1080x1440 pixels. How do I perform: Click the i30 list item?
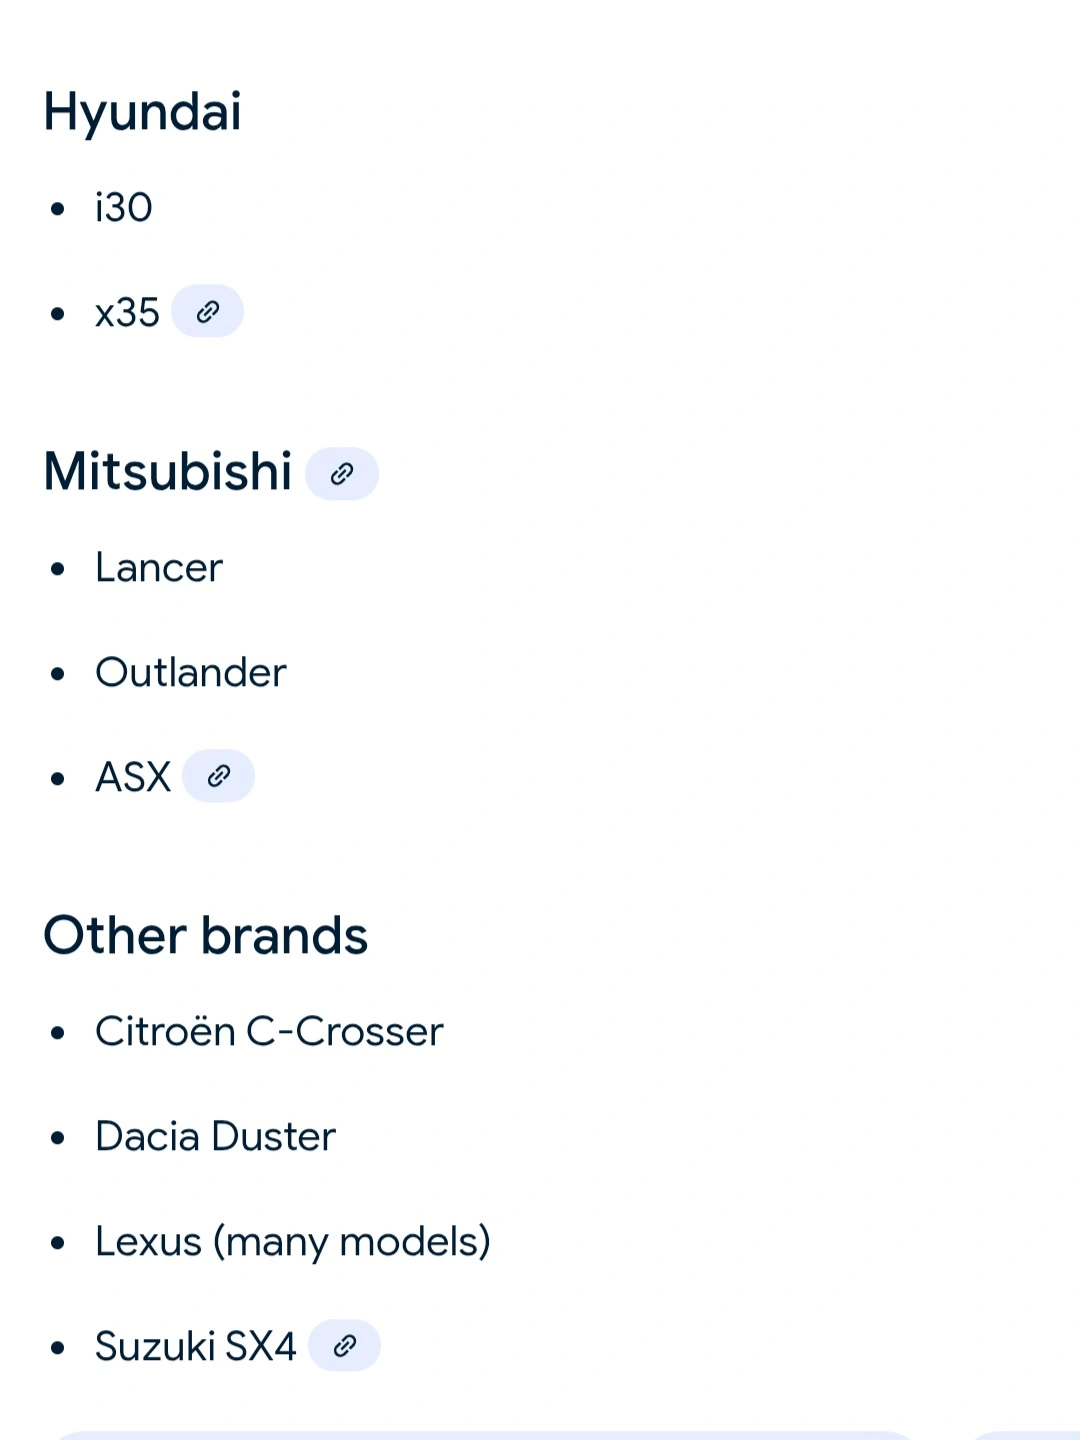pos(124,208)
